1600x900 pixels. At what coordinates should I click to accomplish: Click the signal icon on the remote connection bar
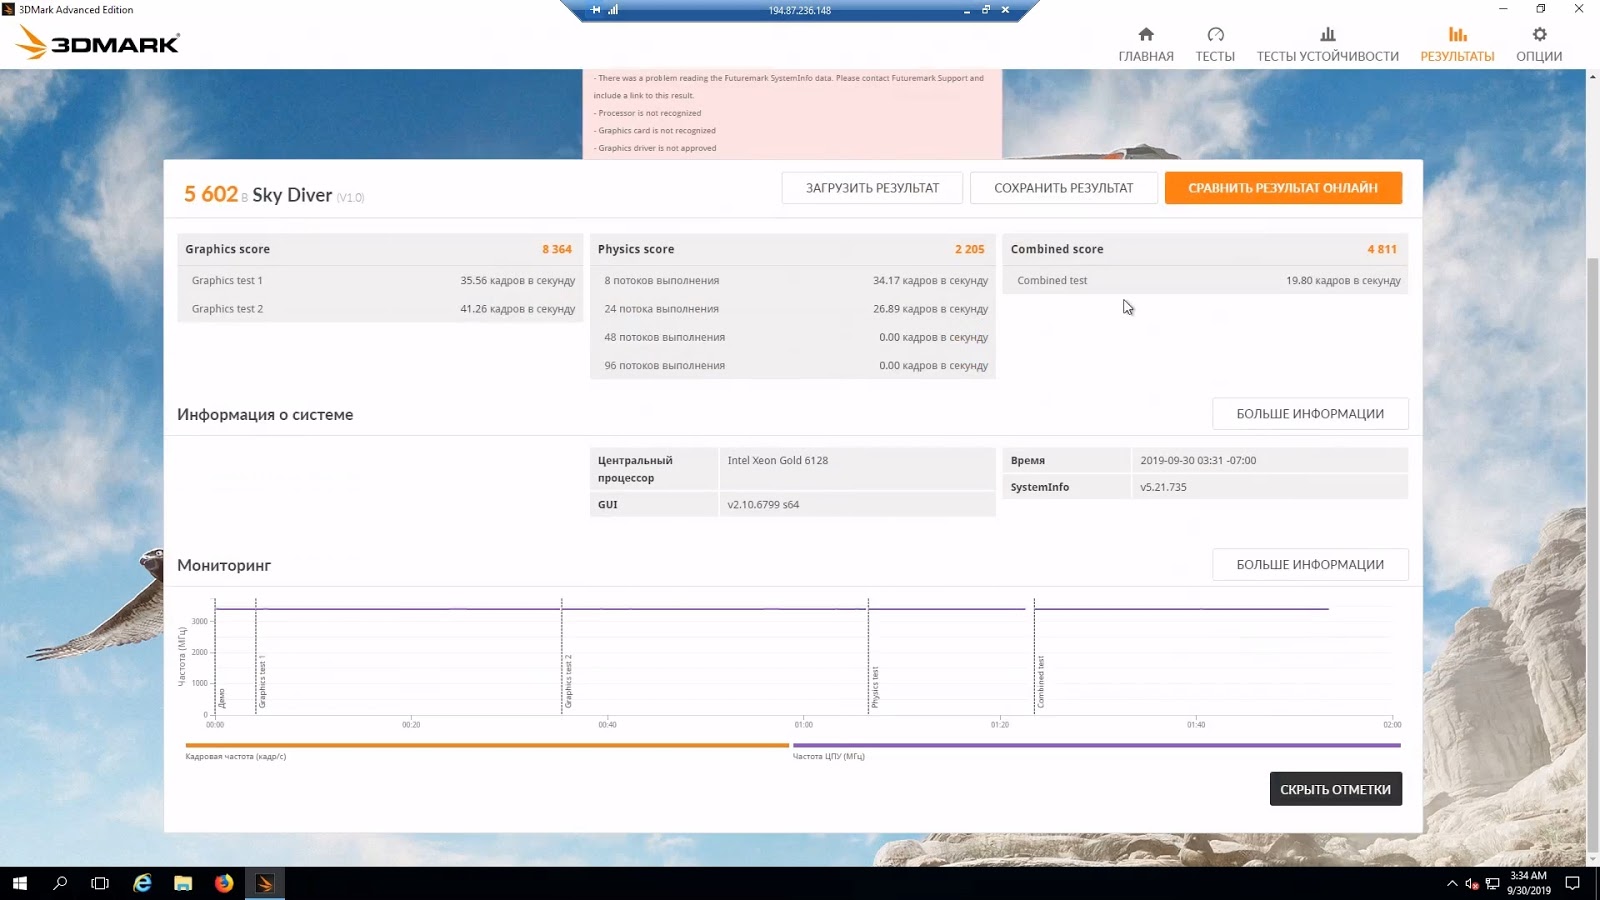(x=613, y=10)
